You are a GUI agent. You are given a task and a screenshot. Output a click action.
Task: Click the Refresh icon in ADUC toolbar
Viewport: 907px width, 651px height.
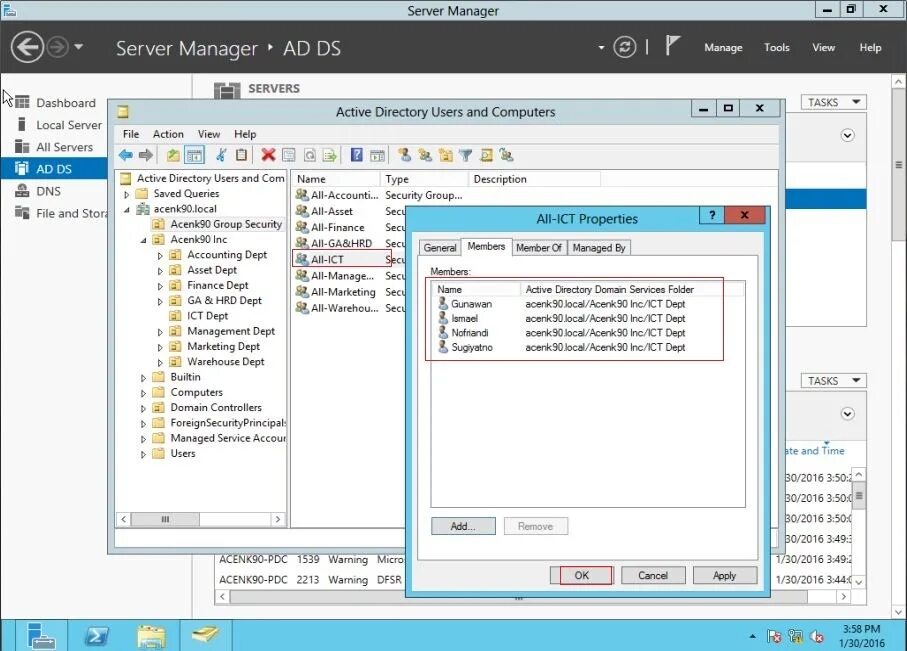click(309, 155)
